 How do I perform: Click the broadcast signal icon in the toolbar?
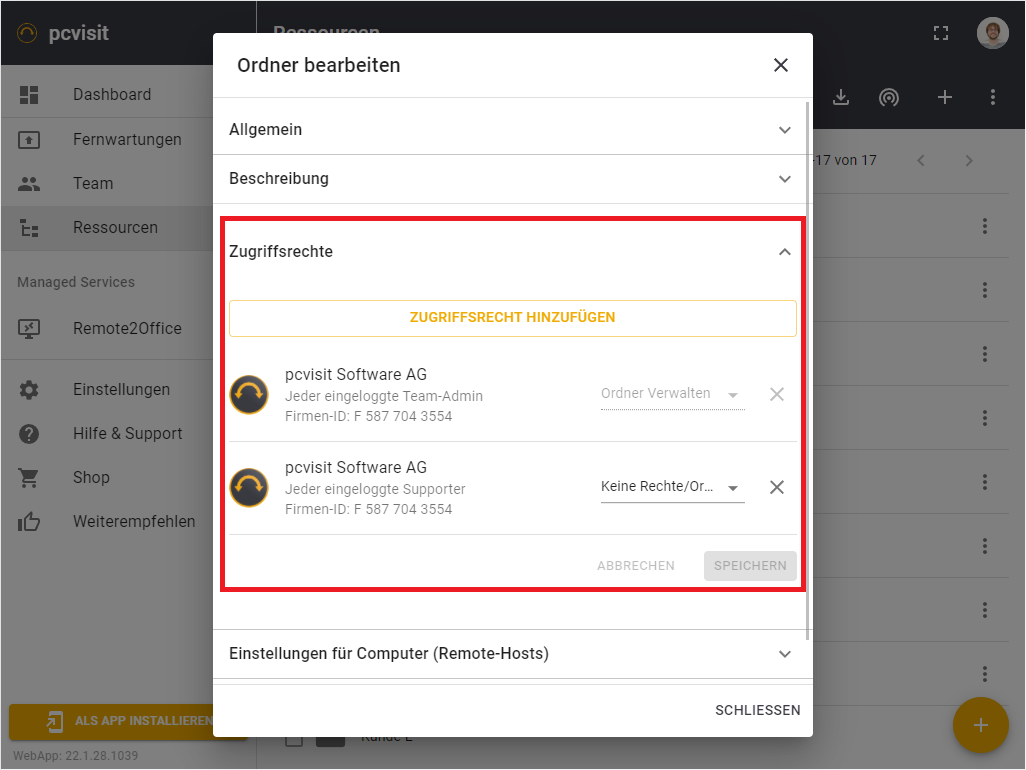(x=888, y=97)
